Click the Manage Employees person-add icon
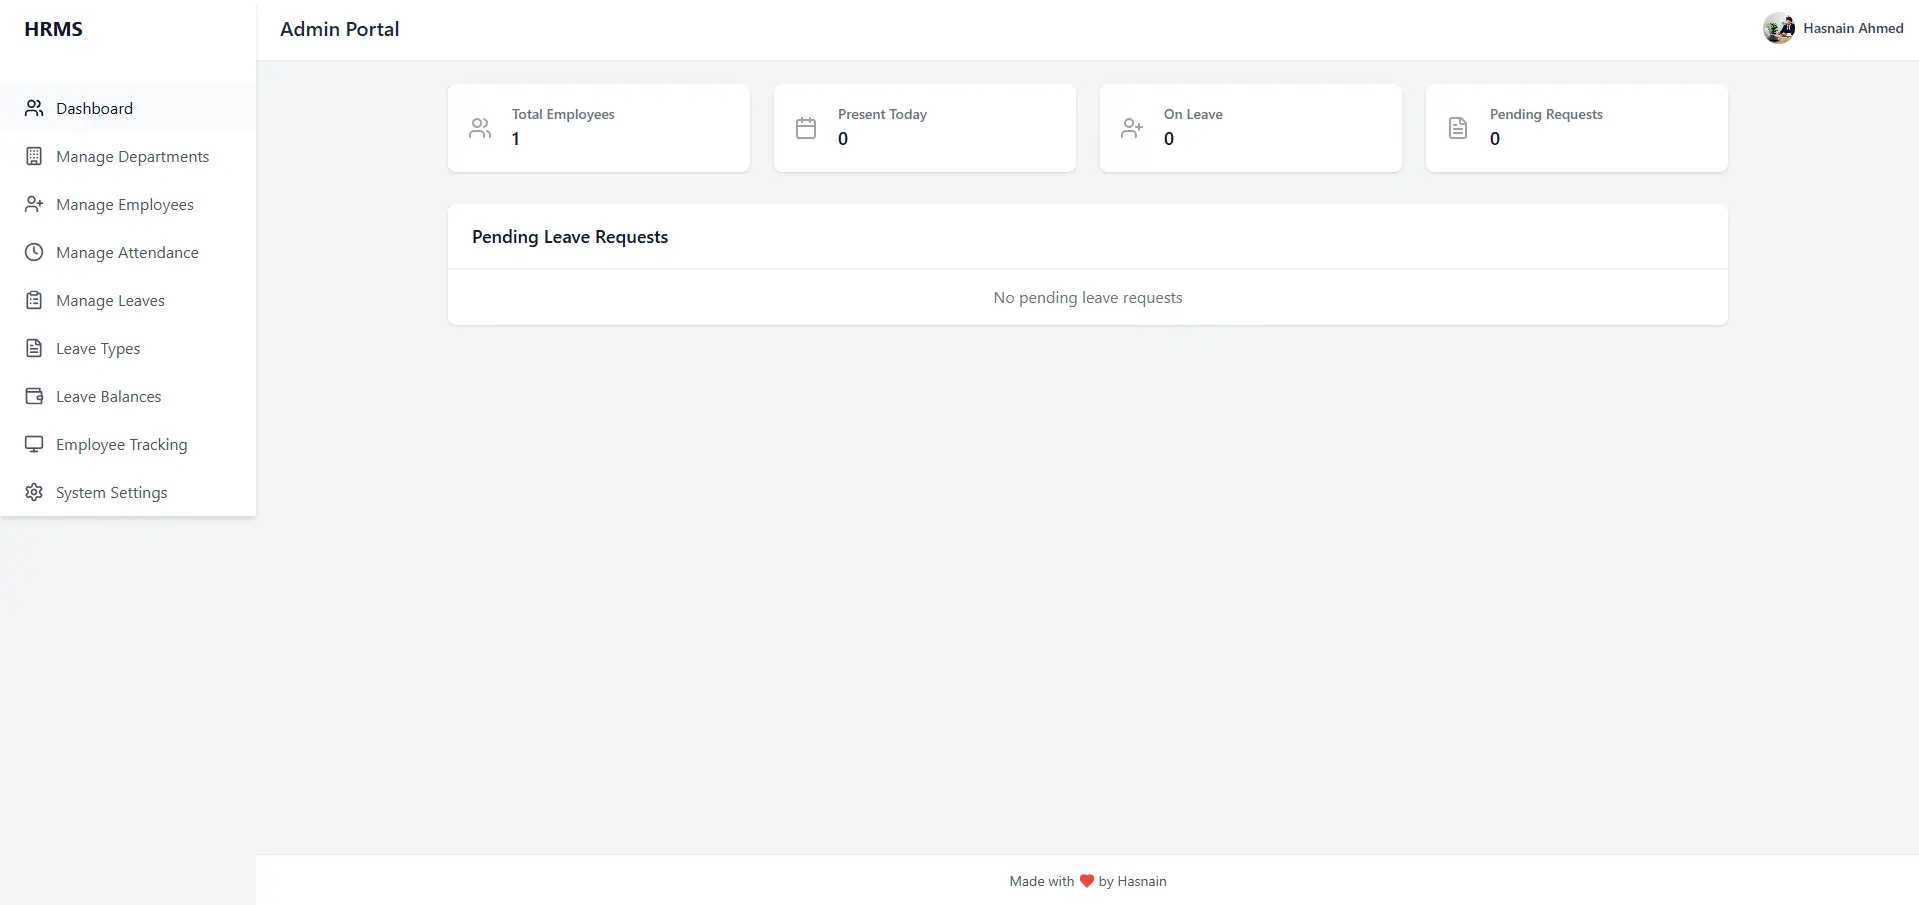The height and width of the screenshot is (905, 1919). tap(34, 204)
